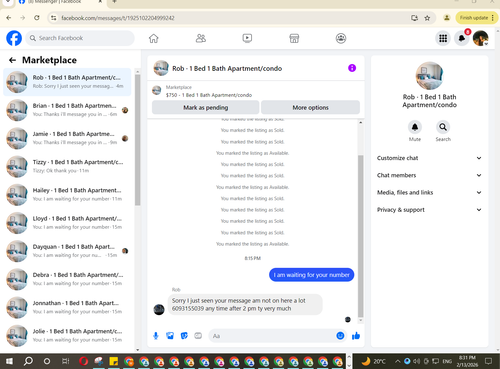Open the emoji picker in message box

tap(340, 336)
